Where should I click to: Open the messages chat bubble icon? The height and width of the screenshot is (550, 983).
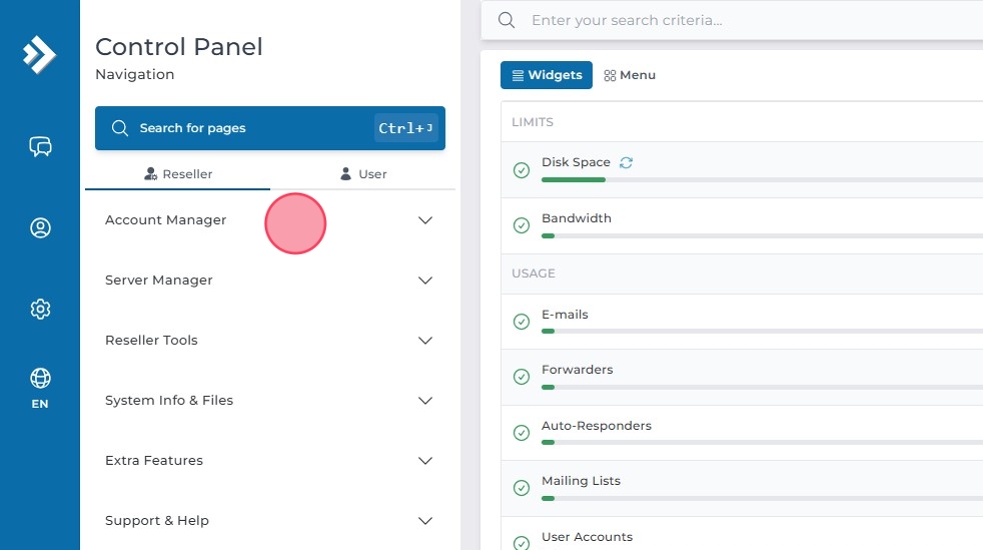[x=40, y=147]
